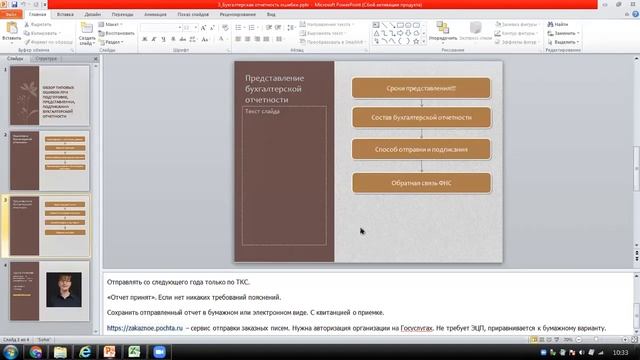Switch to the Design (Дизайн) ribbon tab
This screenshot has width=640, height=360.
93,14
